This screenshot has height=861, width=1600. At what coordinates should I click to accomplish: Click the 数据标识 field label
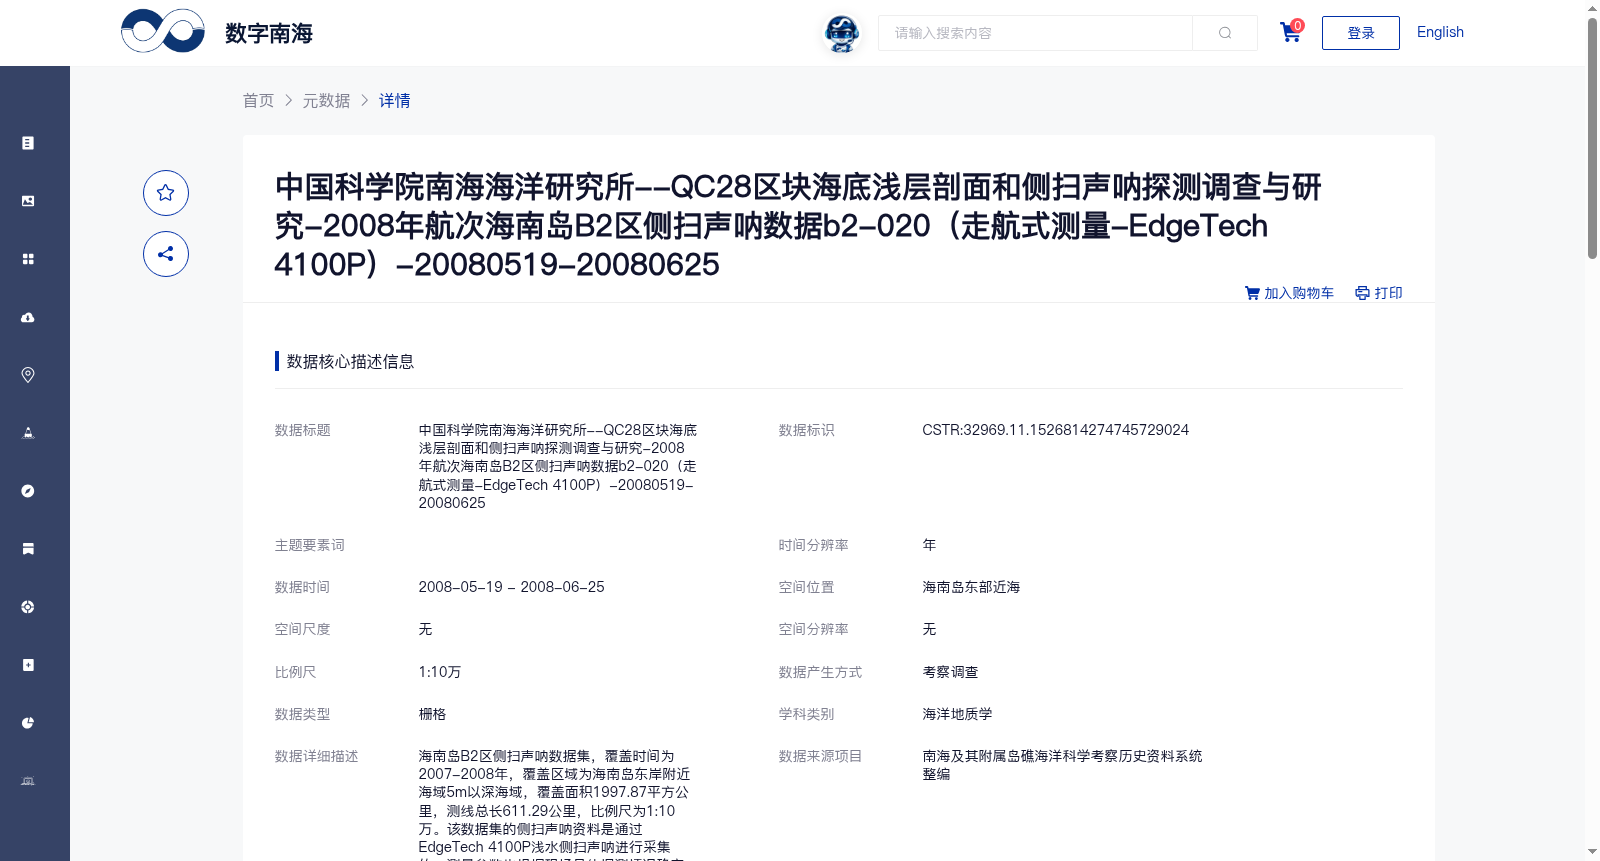[x=807, y=430]
